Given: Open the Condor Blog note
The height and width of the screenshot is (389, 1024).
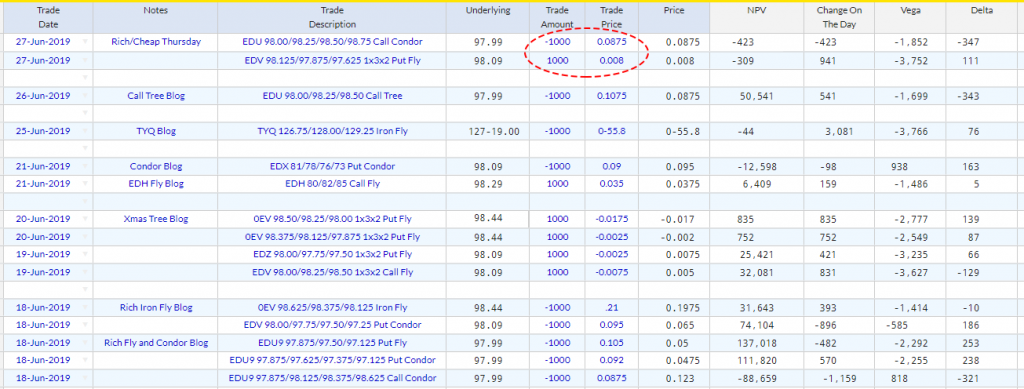Looking at the screenshot, I should pos(155,166).
